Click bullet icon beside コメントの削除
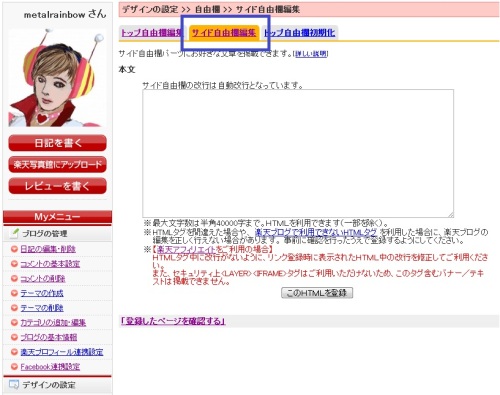This screenshot has height=395, width=500. (x=14, y=279)
